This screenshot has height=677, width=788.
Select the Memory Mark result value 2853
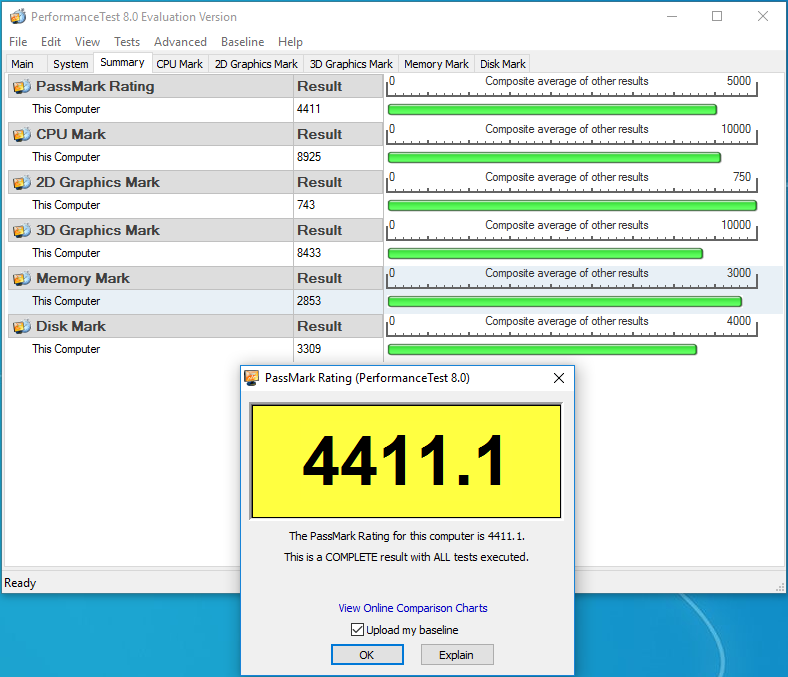point(309,301)
